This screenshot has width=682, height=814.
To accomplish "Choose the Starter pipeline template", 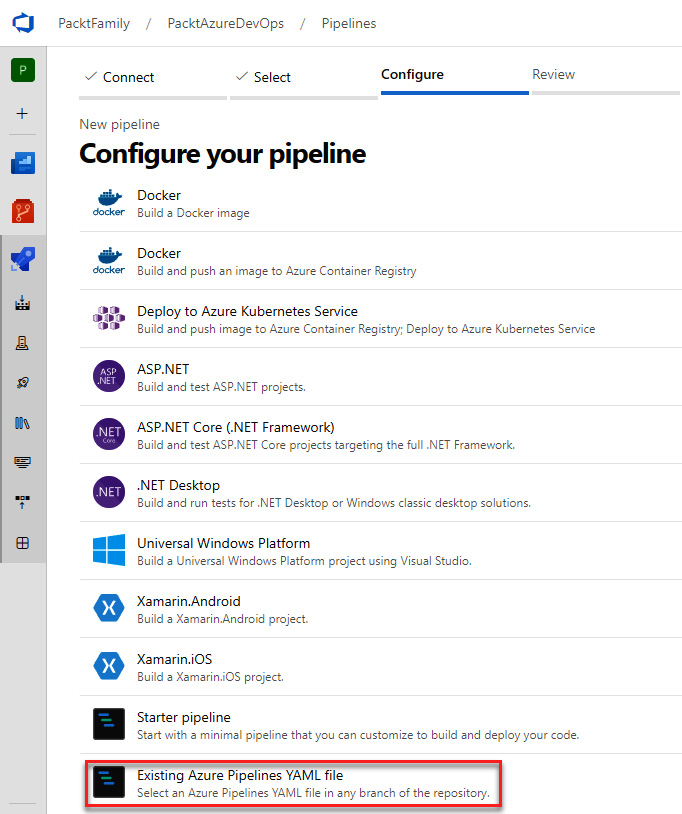I will [380, 725].
